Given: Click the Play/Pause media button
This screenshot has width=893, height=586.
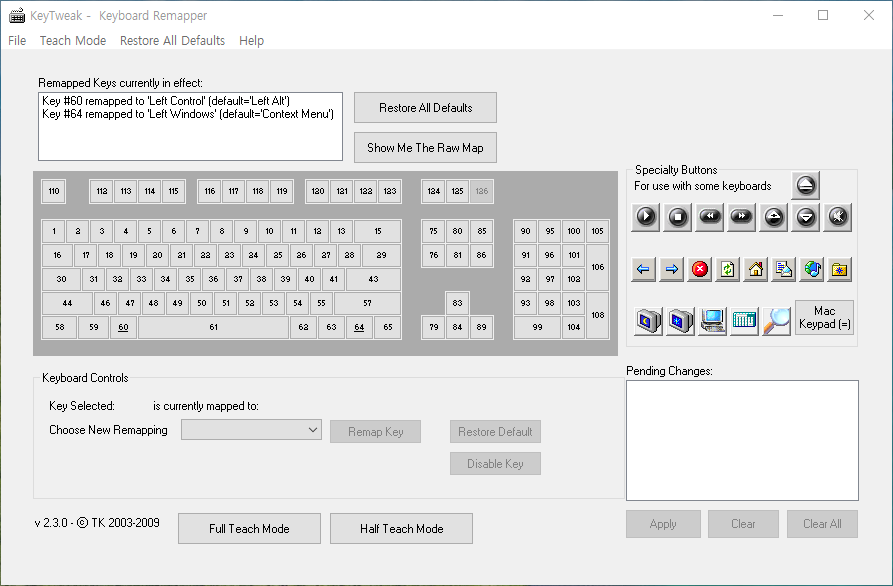Looking at the screenshot, I should (646, 217).
